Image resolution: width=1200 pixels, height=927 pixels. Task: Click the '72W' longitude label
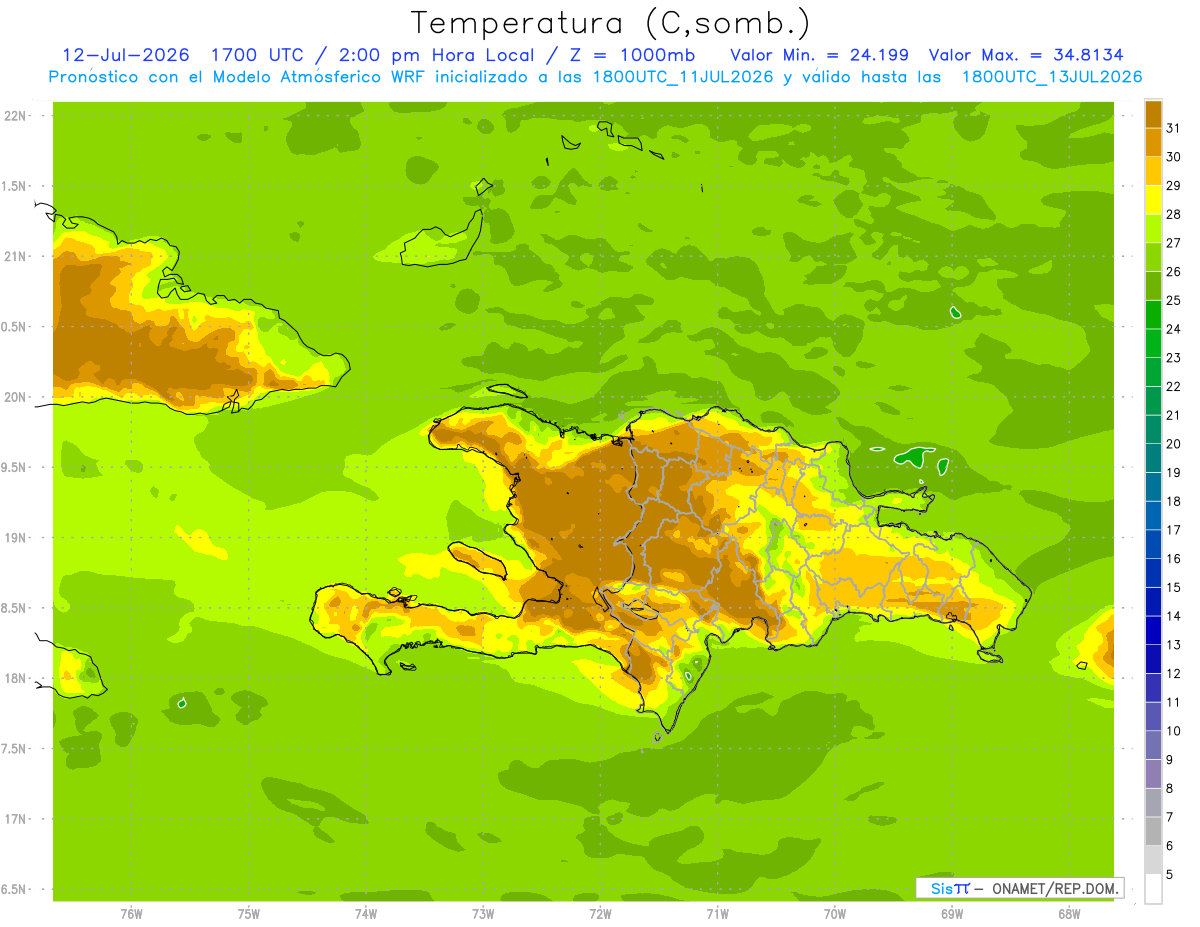[x=600, y=914]
